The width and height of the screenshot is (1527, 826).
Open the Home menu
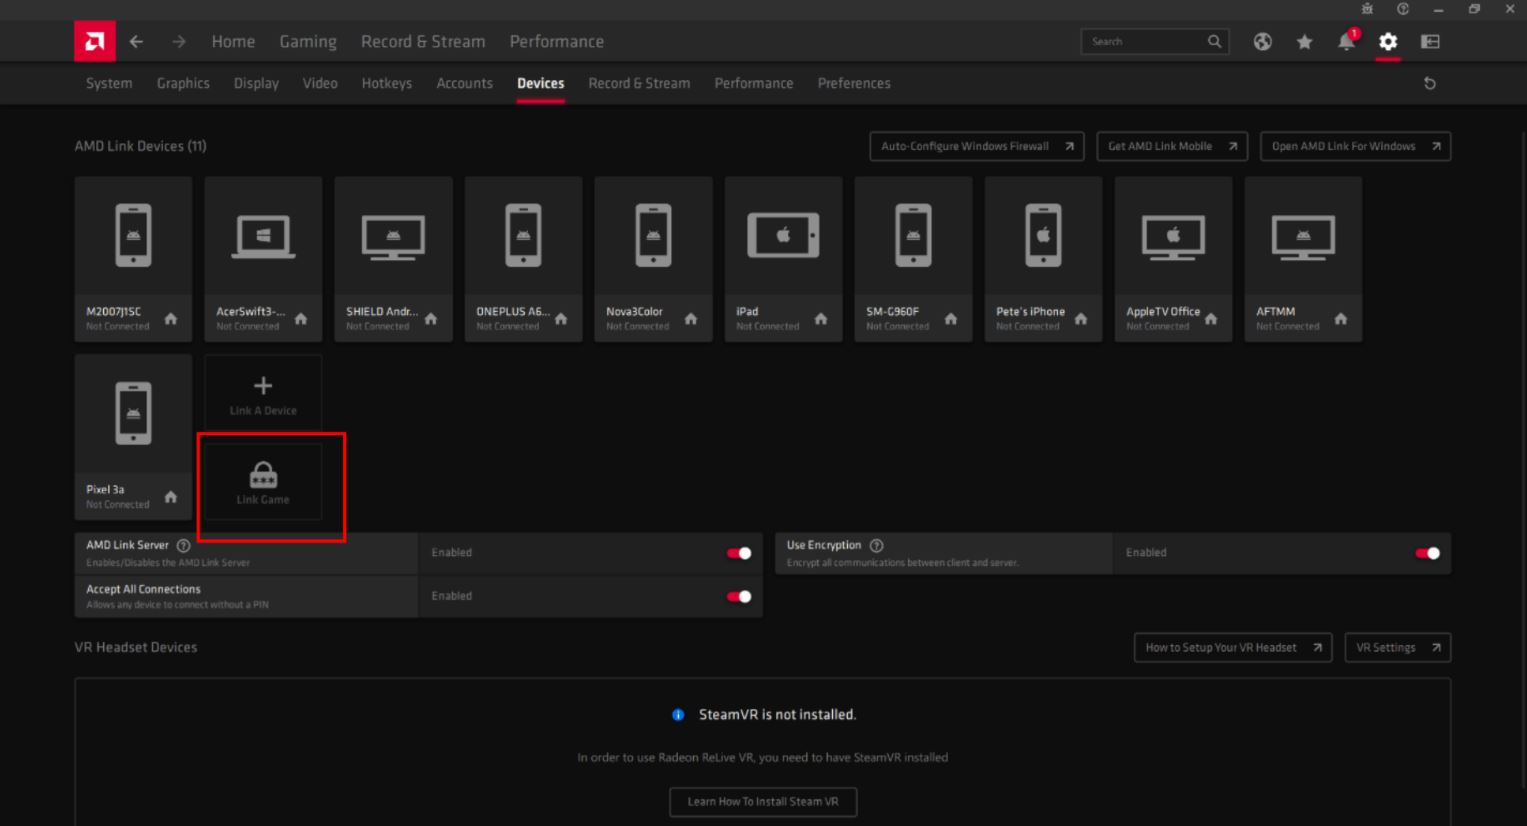(233, 42)
